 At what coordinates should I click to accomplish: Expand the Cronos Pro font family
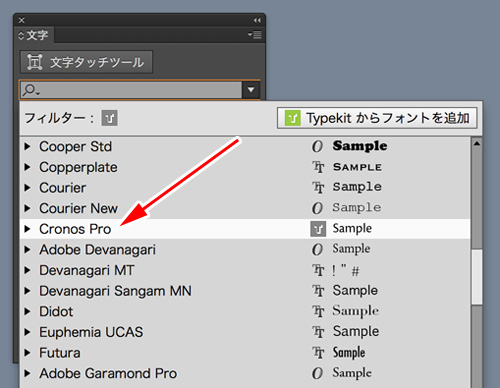28,229
